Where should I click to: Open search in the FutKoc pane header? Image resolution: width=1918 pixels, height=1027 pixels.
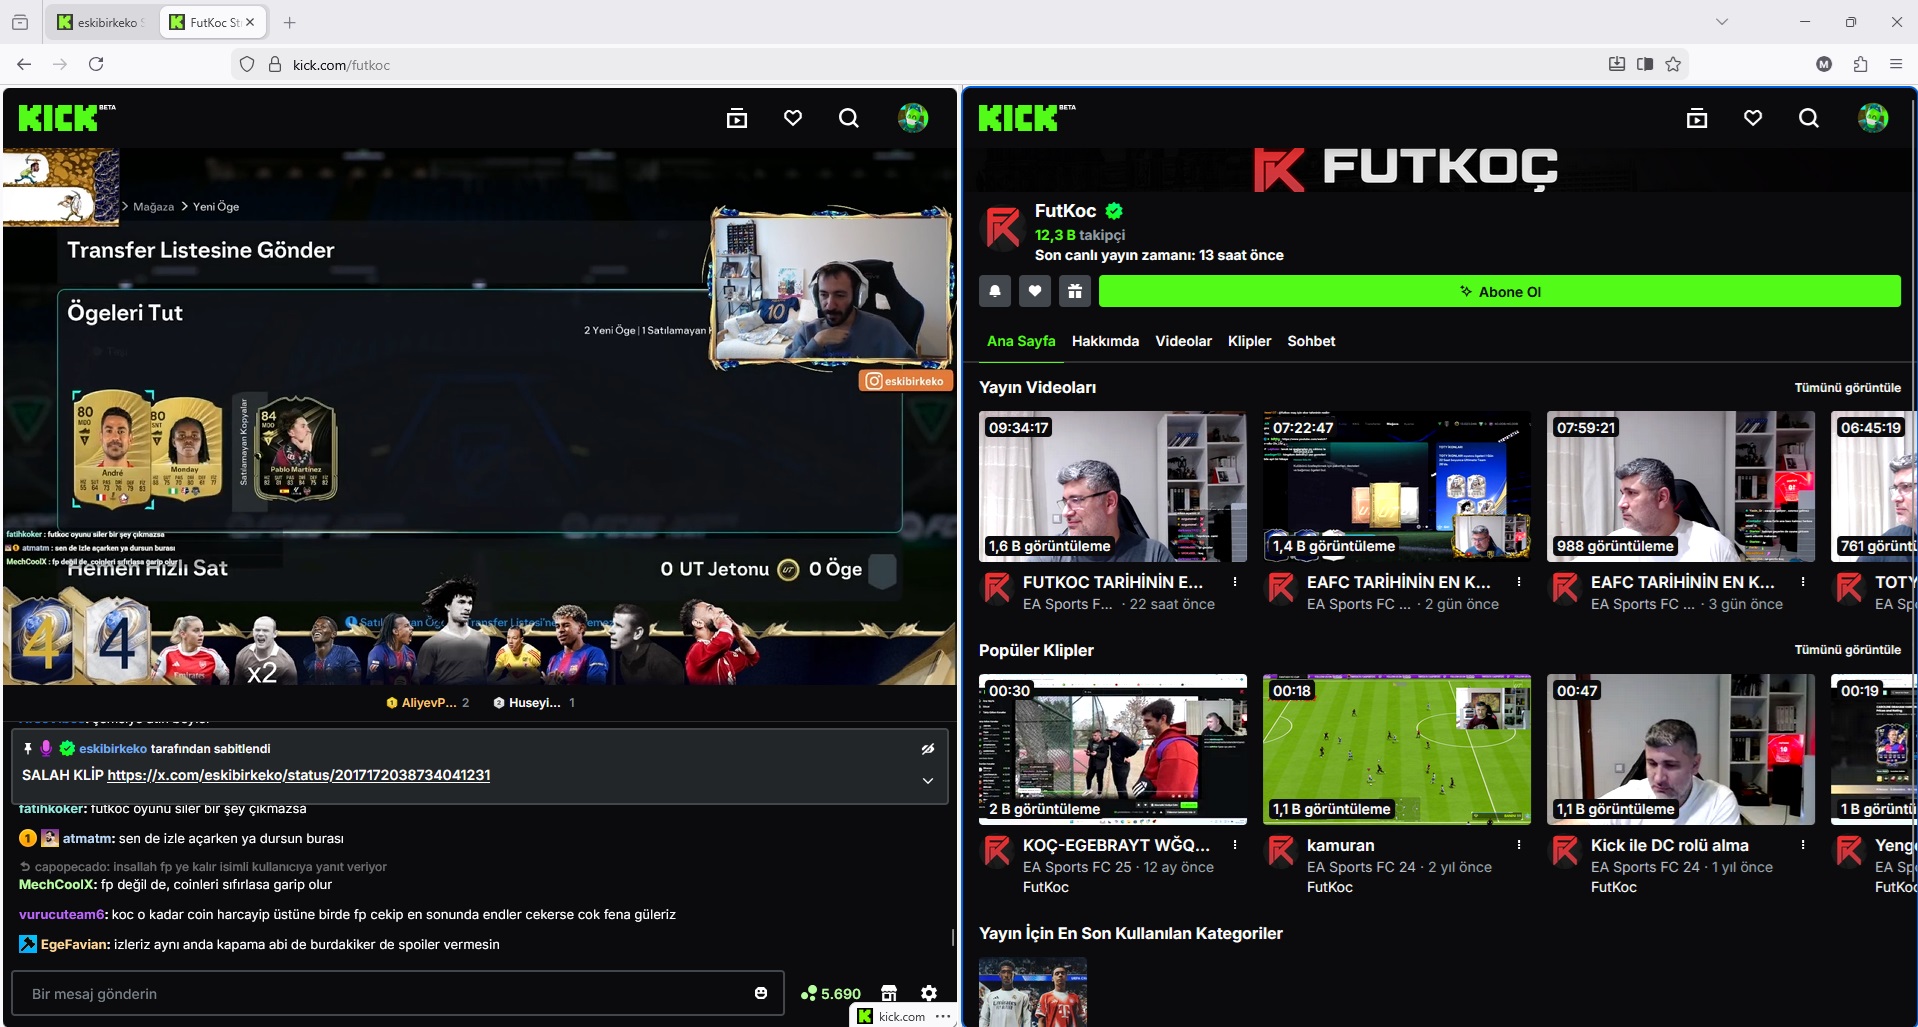click(x=1809, y=118)
